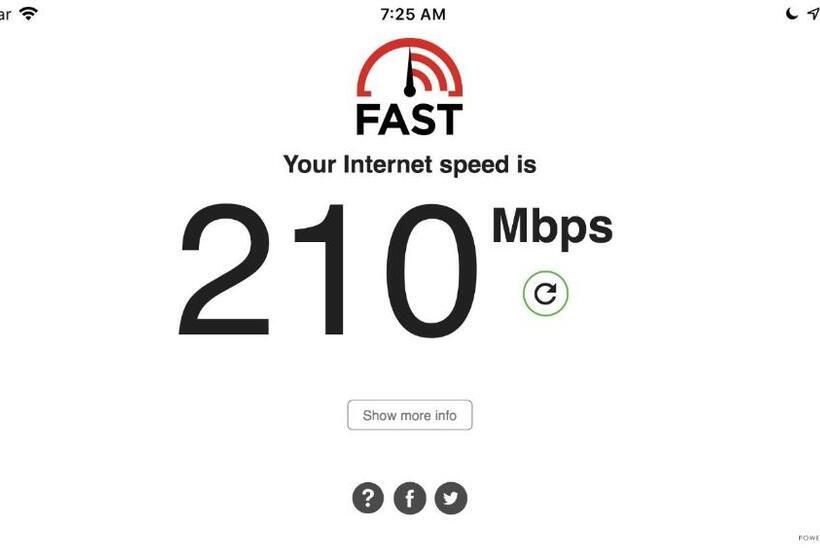Click the letter M in Mbps label
Screen dimensions: 820x560
tap(511, 225)
